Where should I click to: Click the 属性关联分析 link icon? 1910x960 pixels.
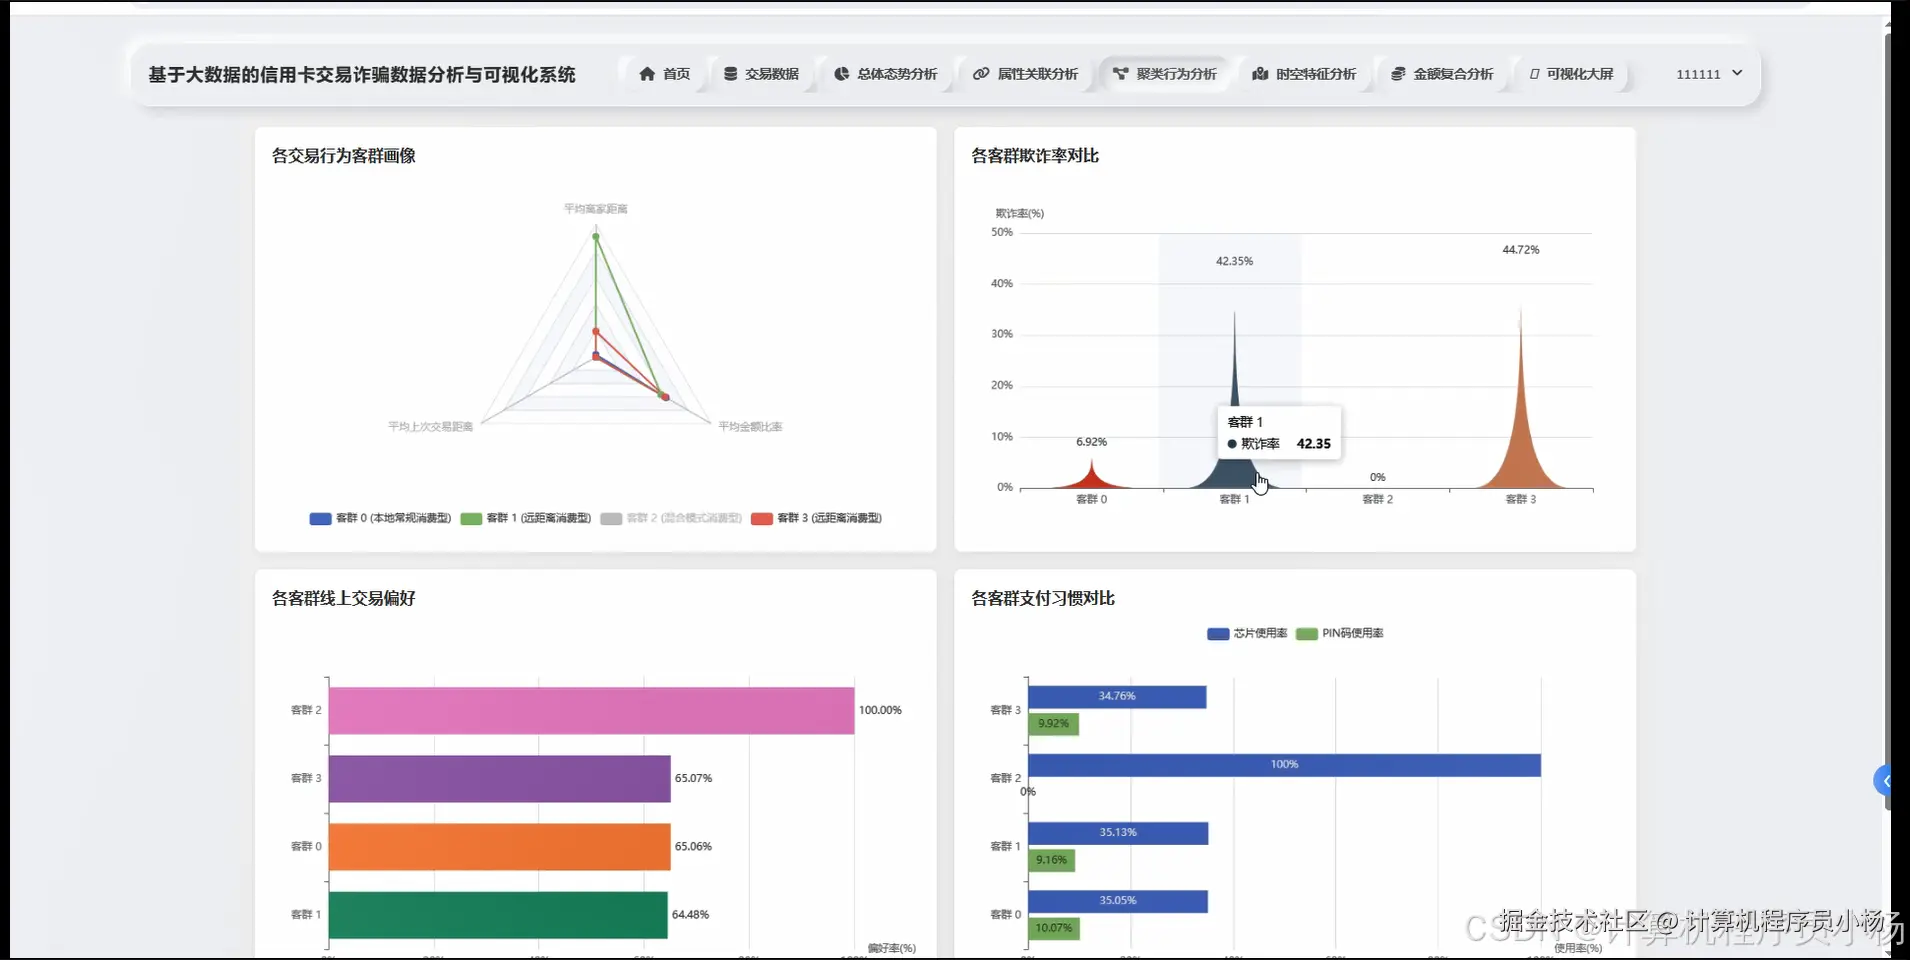click(981, 74)
